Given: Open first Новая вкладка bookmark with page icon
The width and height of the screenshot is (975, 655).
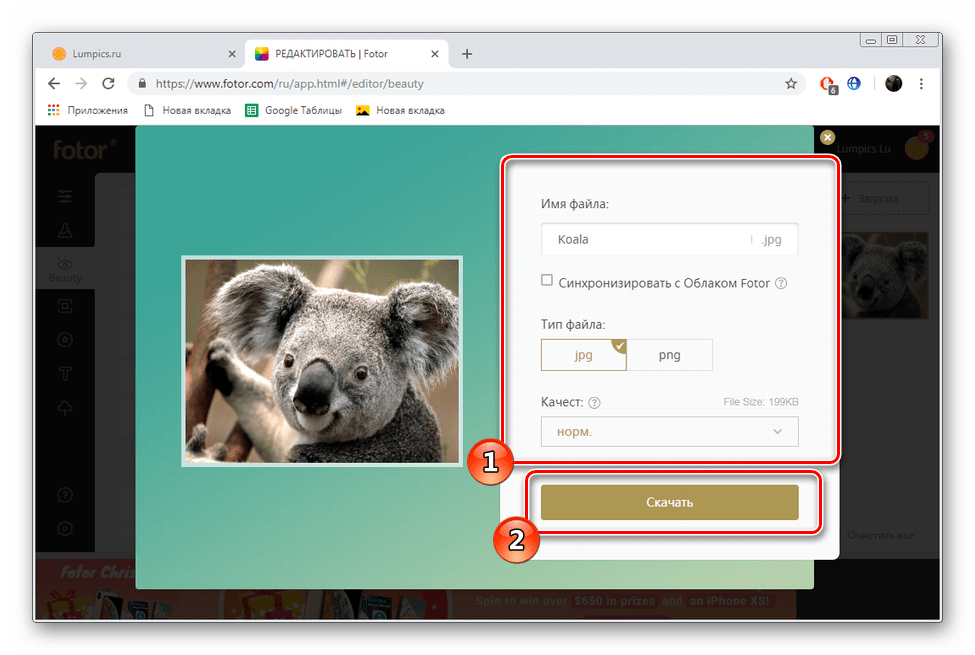Looking at the screenshot, I should 187,110.
